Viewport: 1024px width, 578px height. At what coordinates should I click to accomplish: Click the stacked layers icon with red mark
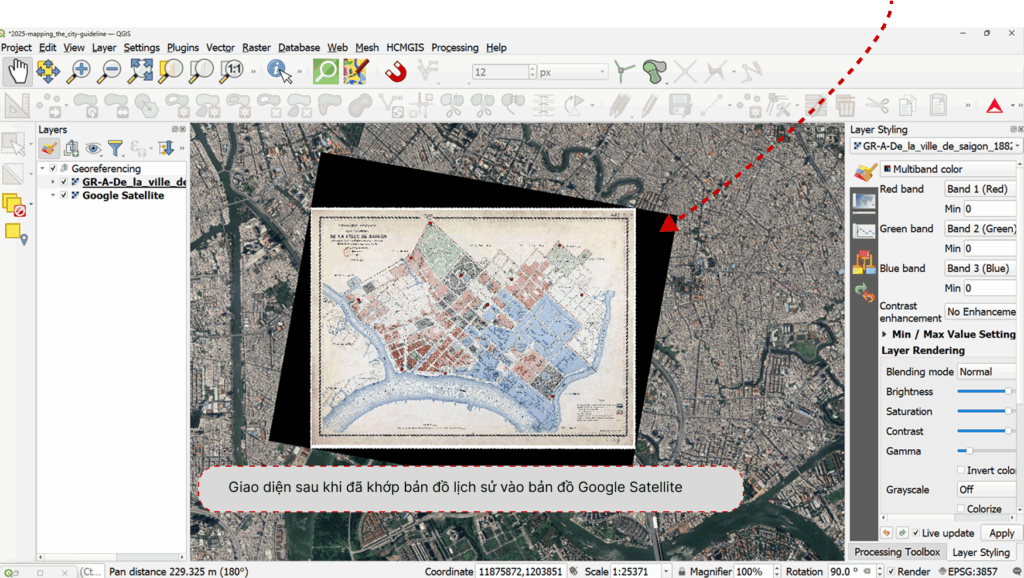pos(13,204)
